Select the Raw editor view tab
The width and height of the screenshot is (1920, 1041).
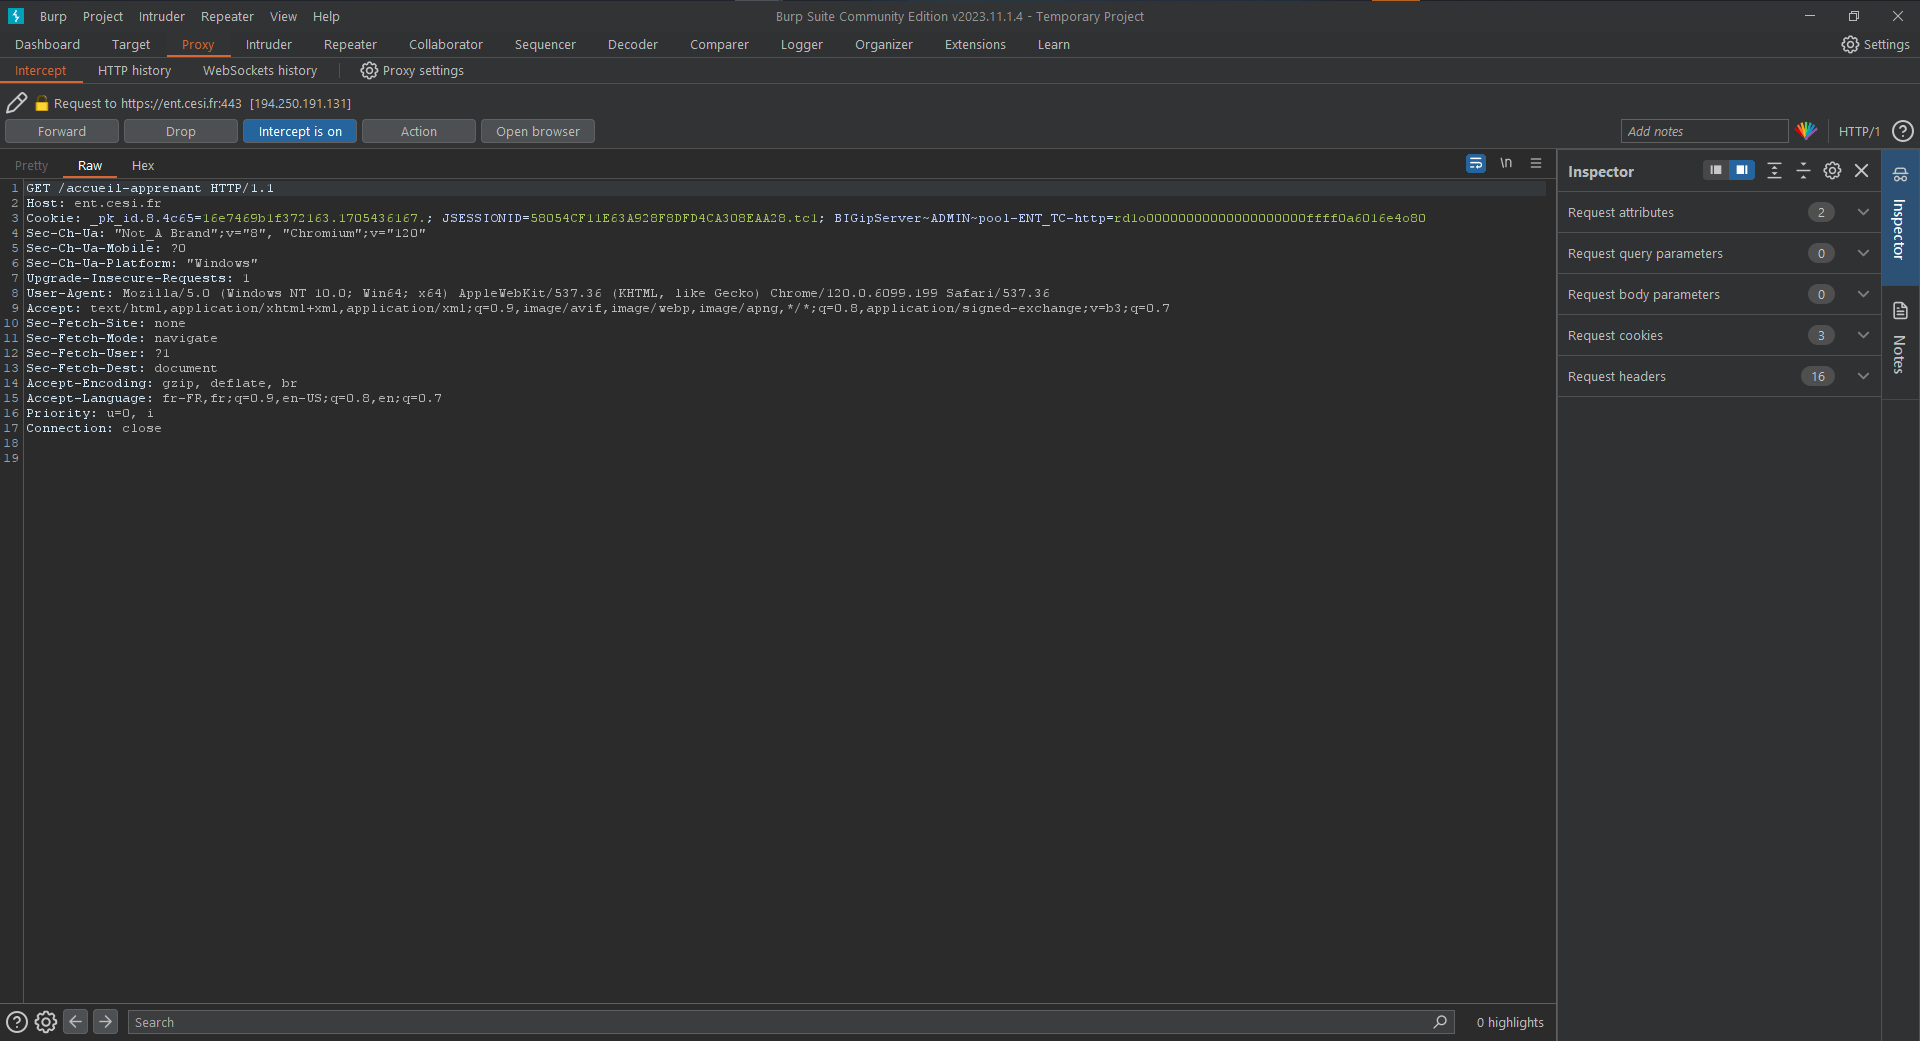90,166
